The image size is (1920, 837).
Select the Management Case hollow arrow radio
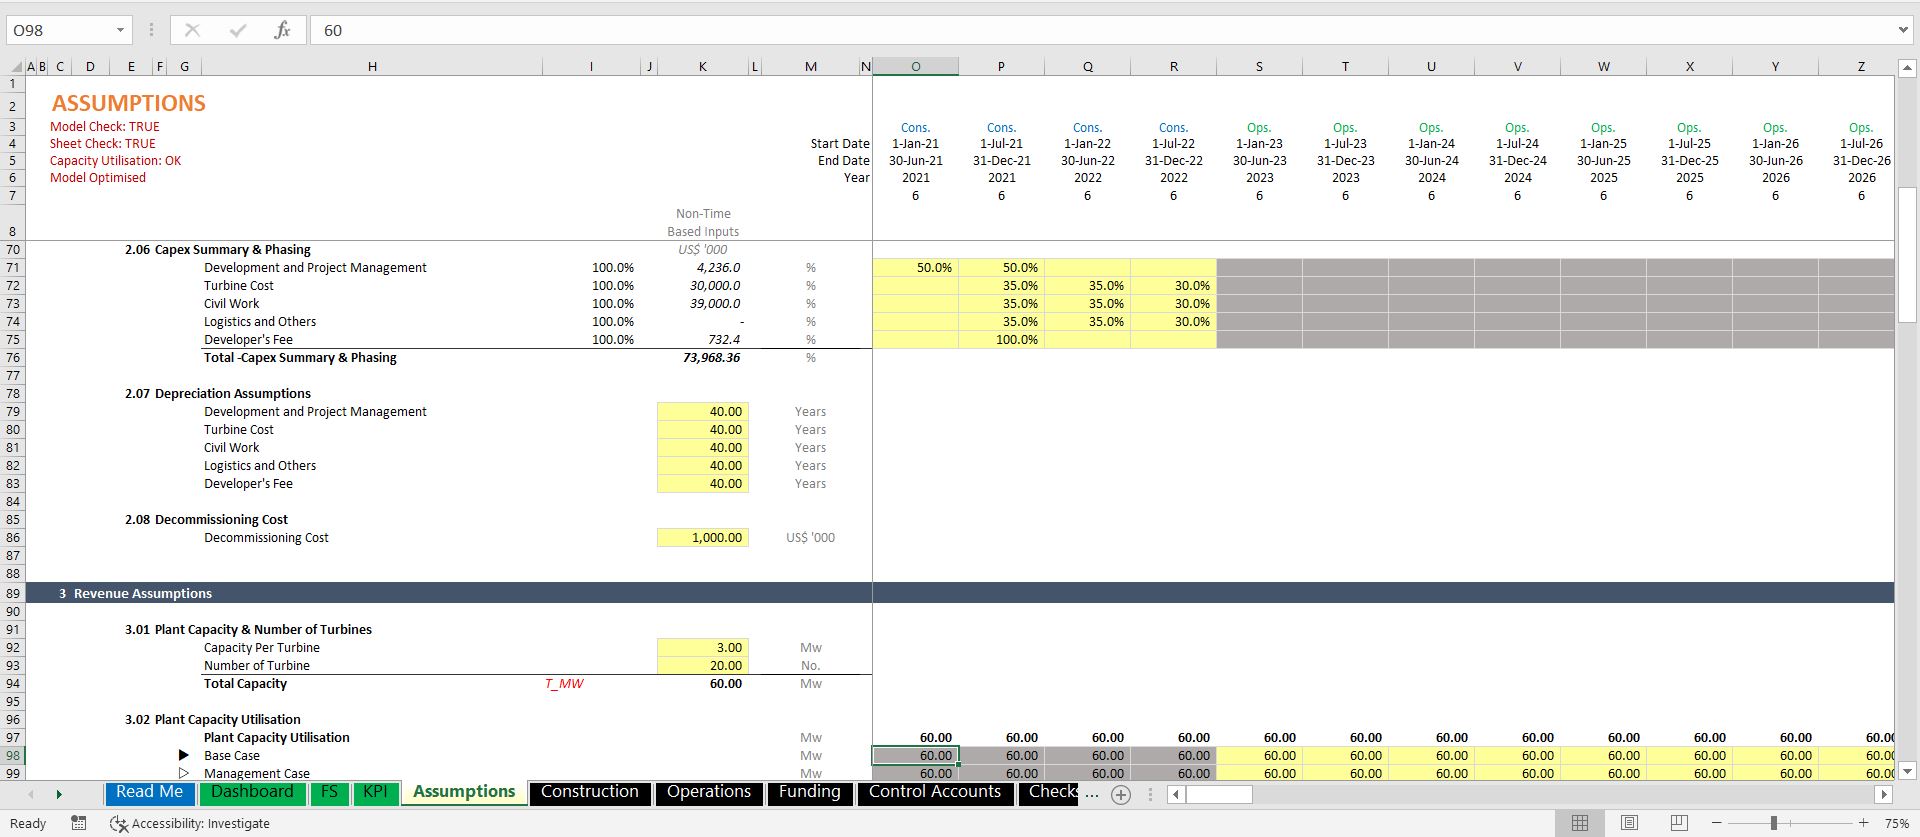pos(183,773)
